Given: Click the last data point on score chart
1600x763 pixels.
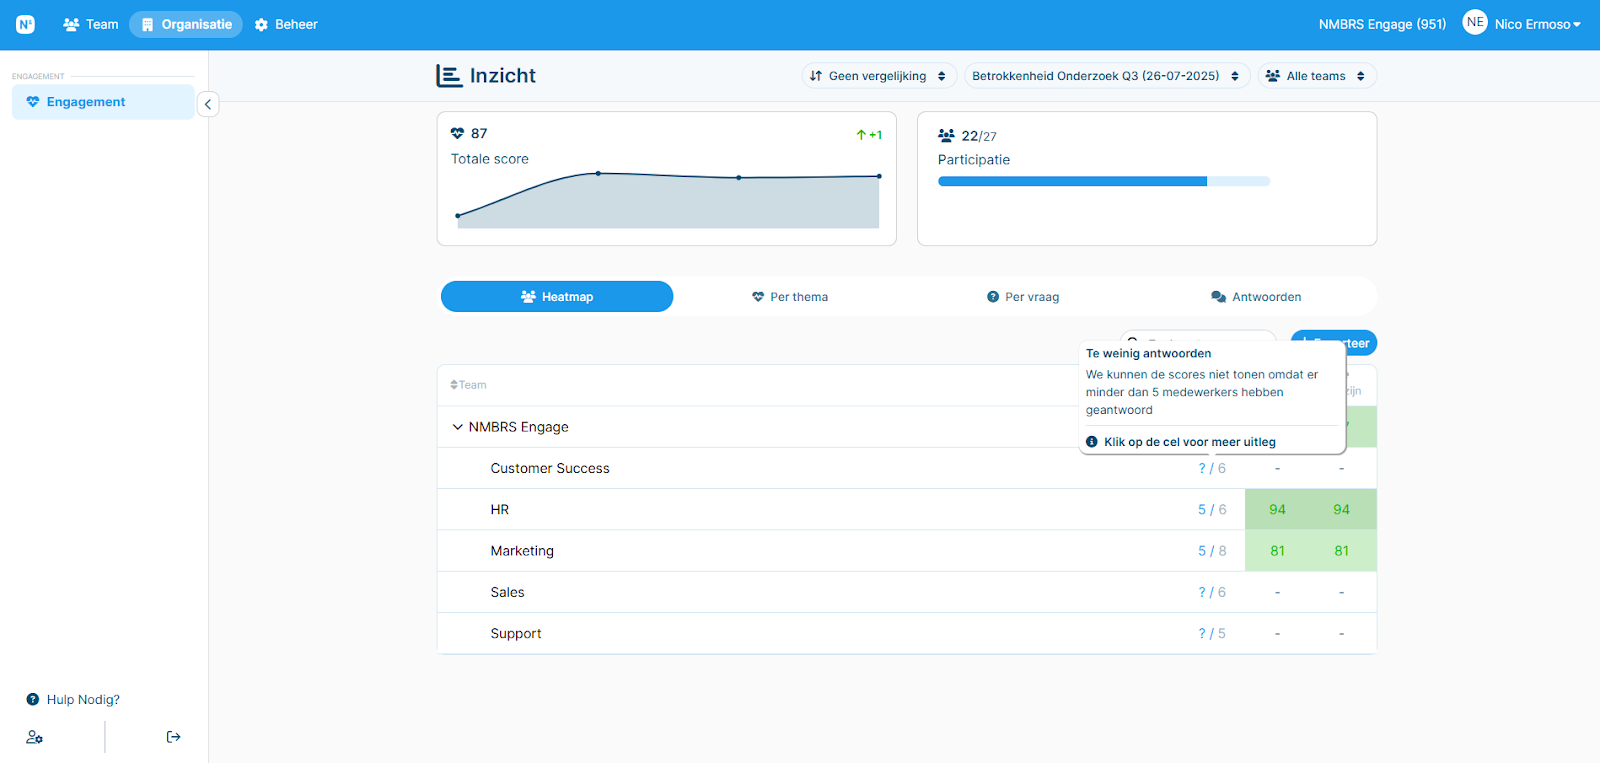Looking at the screenshot, I should click(x=879, y=176).
